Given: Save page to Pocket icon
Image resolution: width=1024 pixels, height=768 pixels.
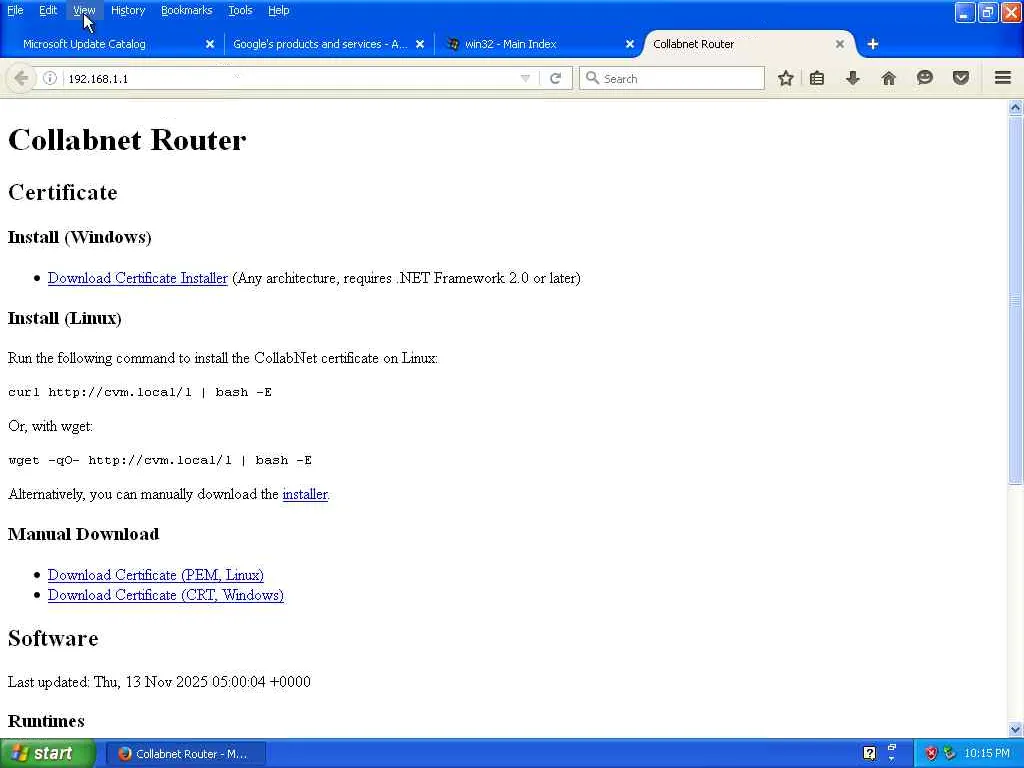Looking at the screenshot, I should pos(960,78).
